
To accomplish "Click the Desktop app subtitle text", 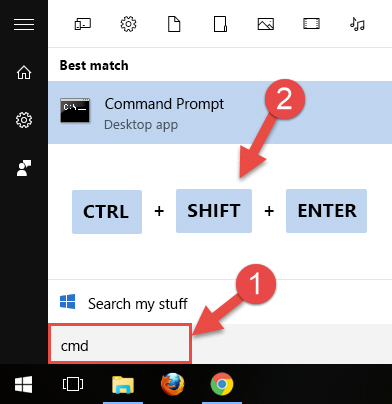I will [x=141, y=125].
